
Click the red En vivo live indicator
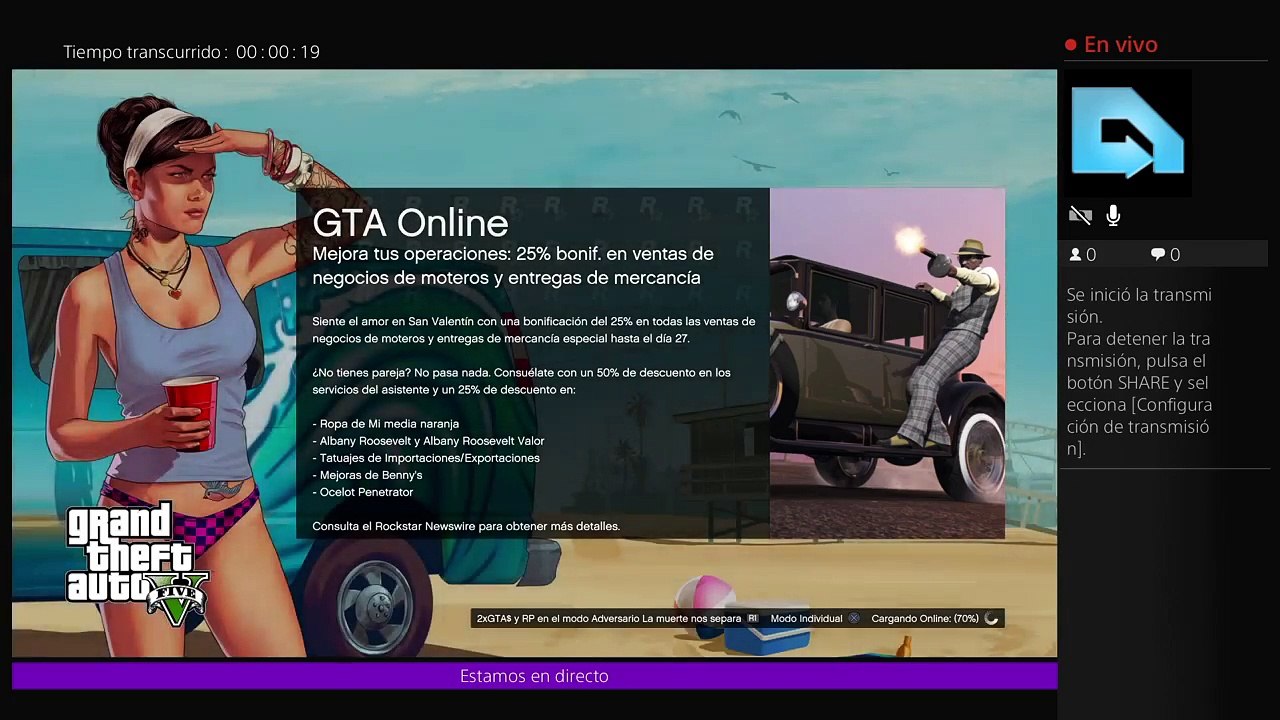(x=1111, y=45)
